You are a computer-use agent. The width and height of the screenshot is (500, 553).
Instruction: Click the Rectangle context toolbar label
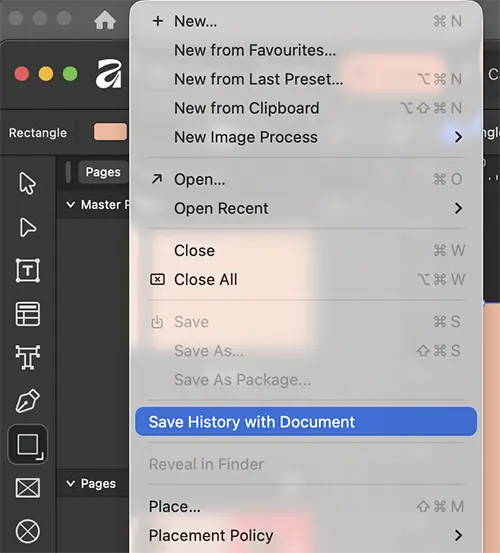(x=38, y=133)
